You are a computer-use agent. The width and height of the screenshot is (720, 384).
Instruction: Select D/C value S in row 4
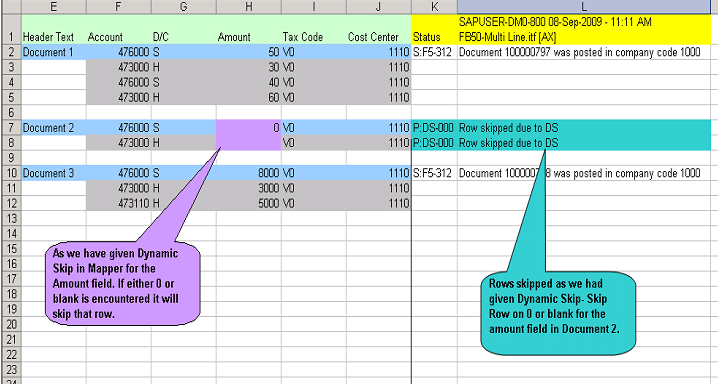(x=184, y=82)
